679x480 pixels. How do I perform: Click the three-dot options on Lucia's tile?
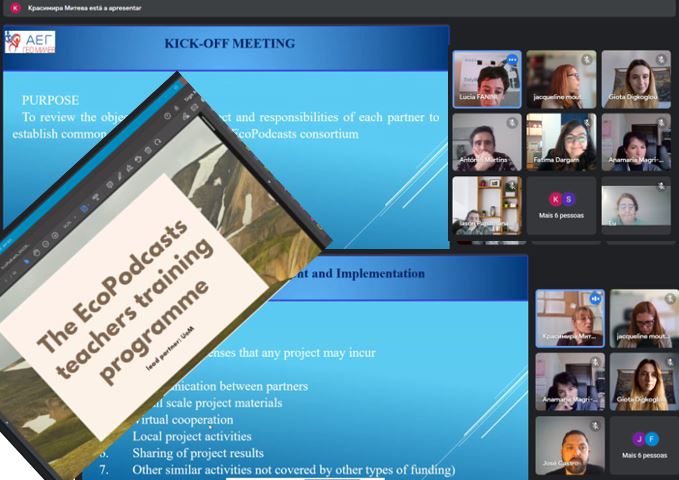512,60
